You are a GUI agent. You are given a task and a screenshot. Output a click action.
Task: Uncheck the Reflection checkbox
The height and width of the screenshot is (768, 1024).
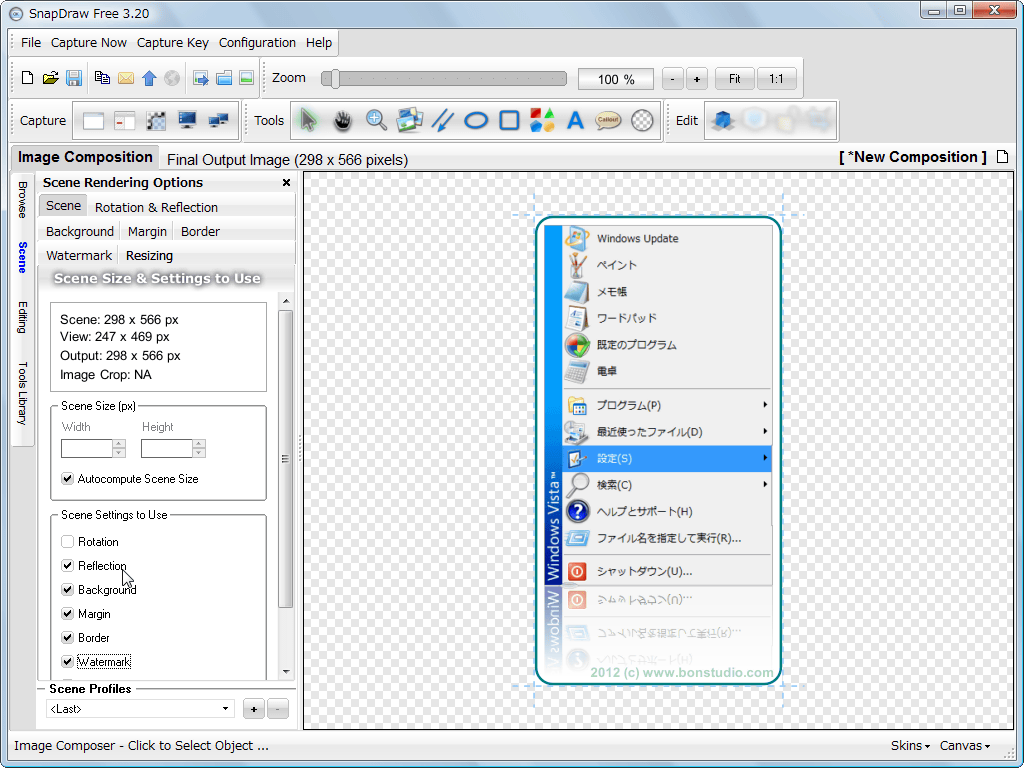pyautogui.click(x=67, y=566)
